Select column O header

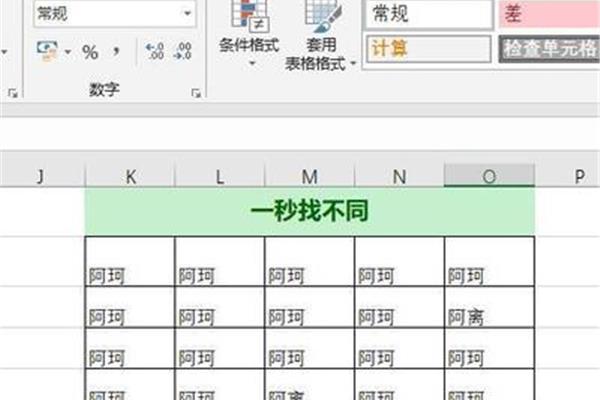(489, 176)
